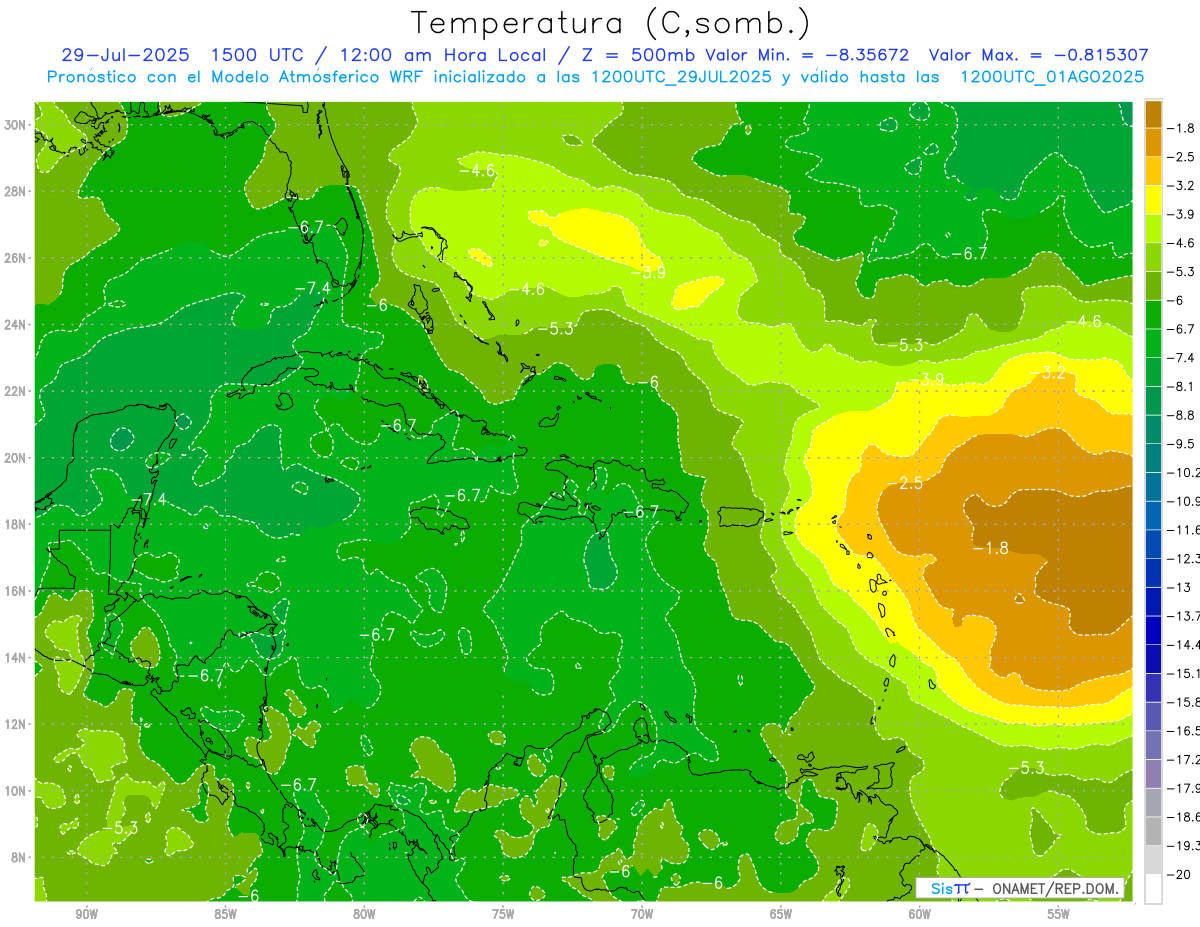Click the "12N" latitude axis label
This screenshot has height=927, width=1200.
[17, 724]
